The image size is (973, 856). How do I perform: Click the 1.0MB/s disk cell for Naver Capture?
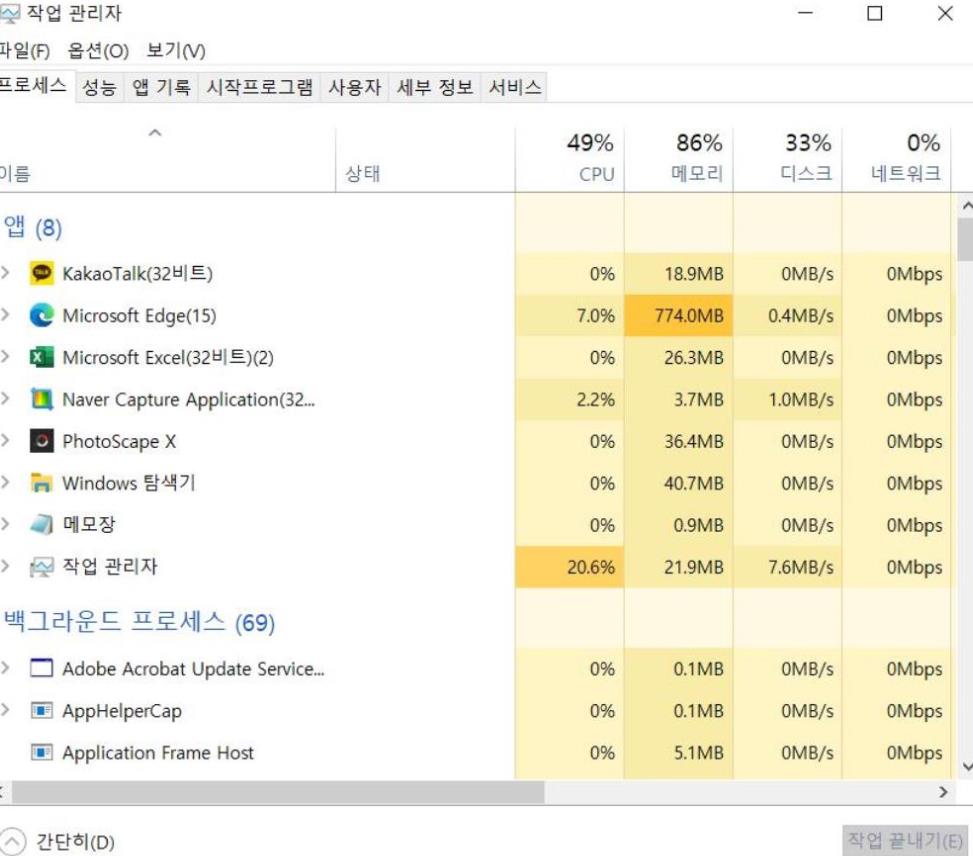click(x=787, y=399)
